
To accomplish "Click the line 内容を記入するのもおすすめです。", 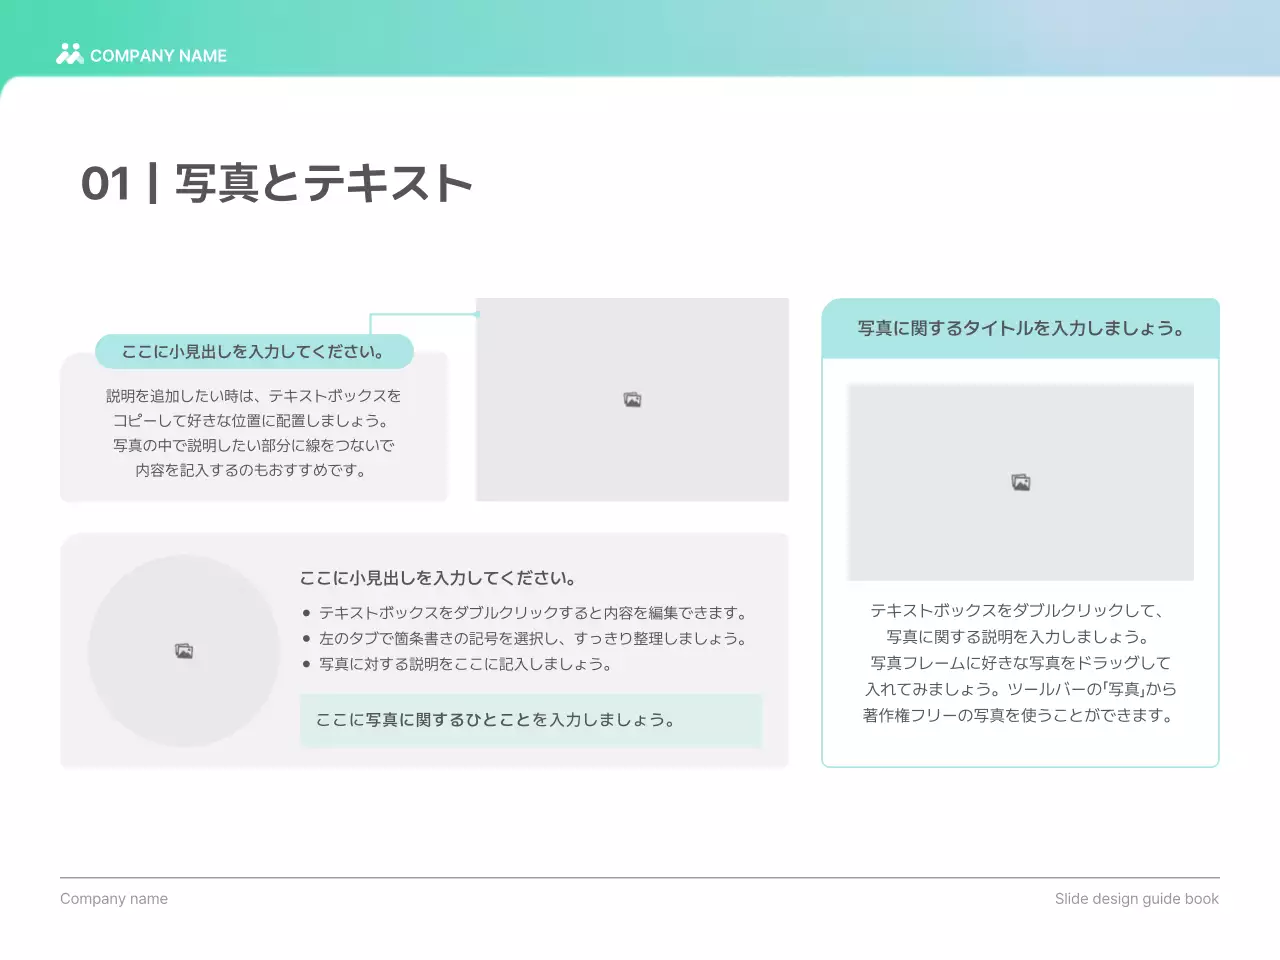I will (x=253, y=470).
